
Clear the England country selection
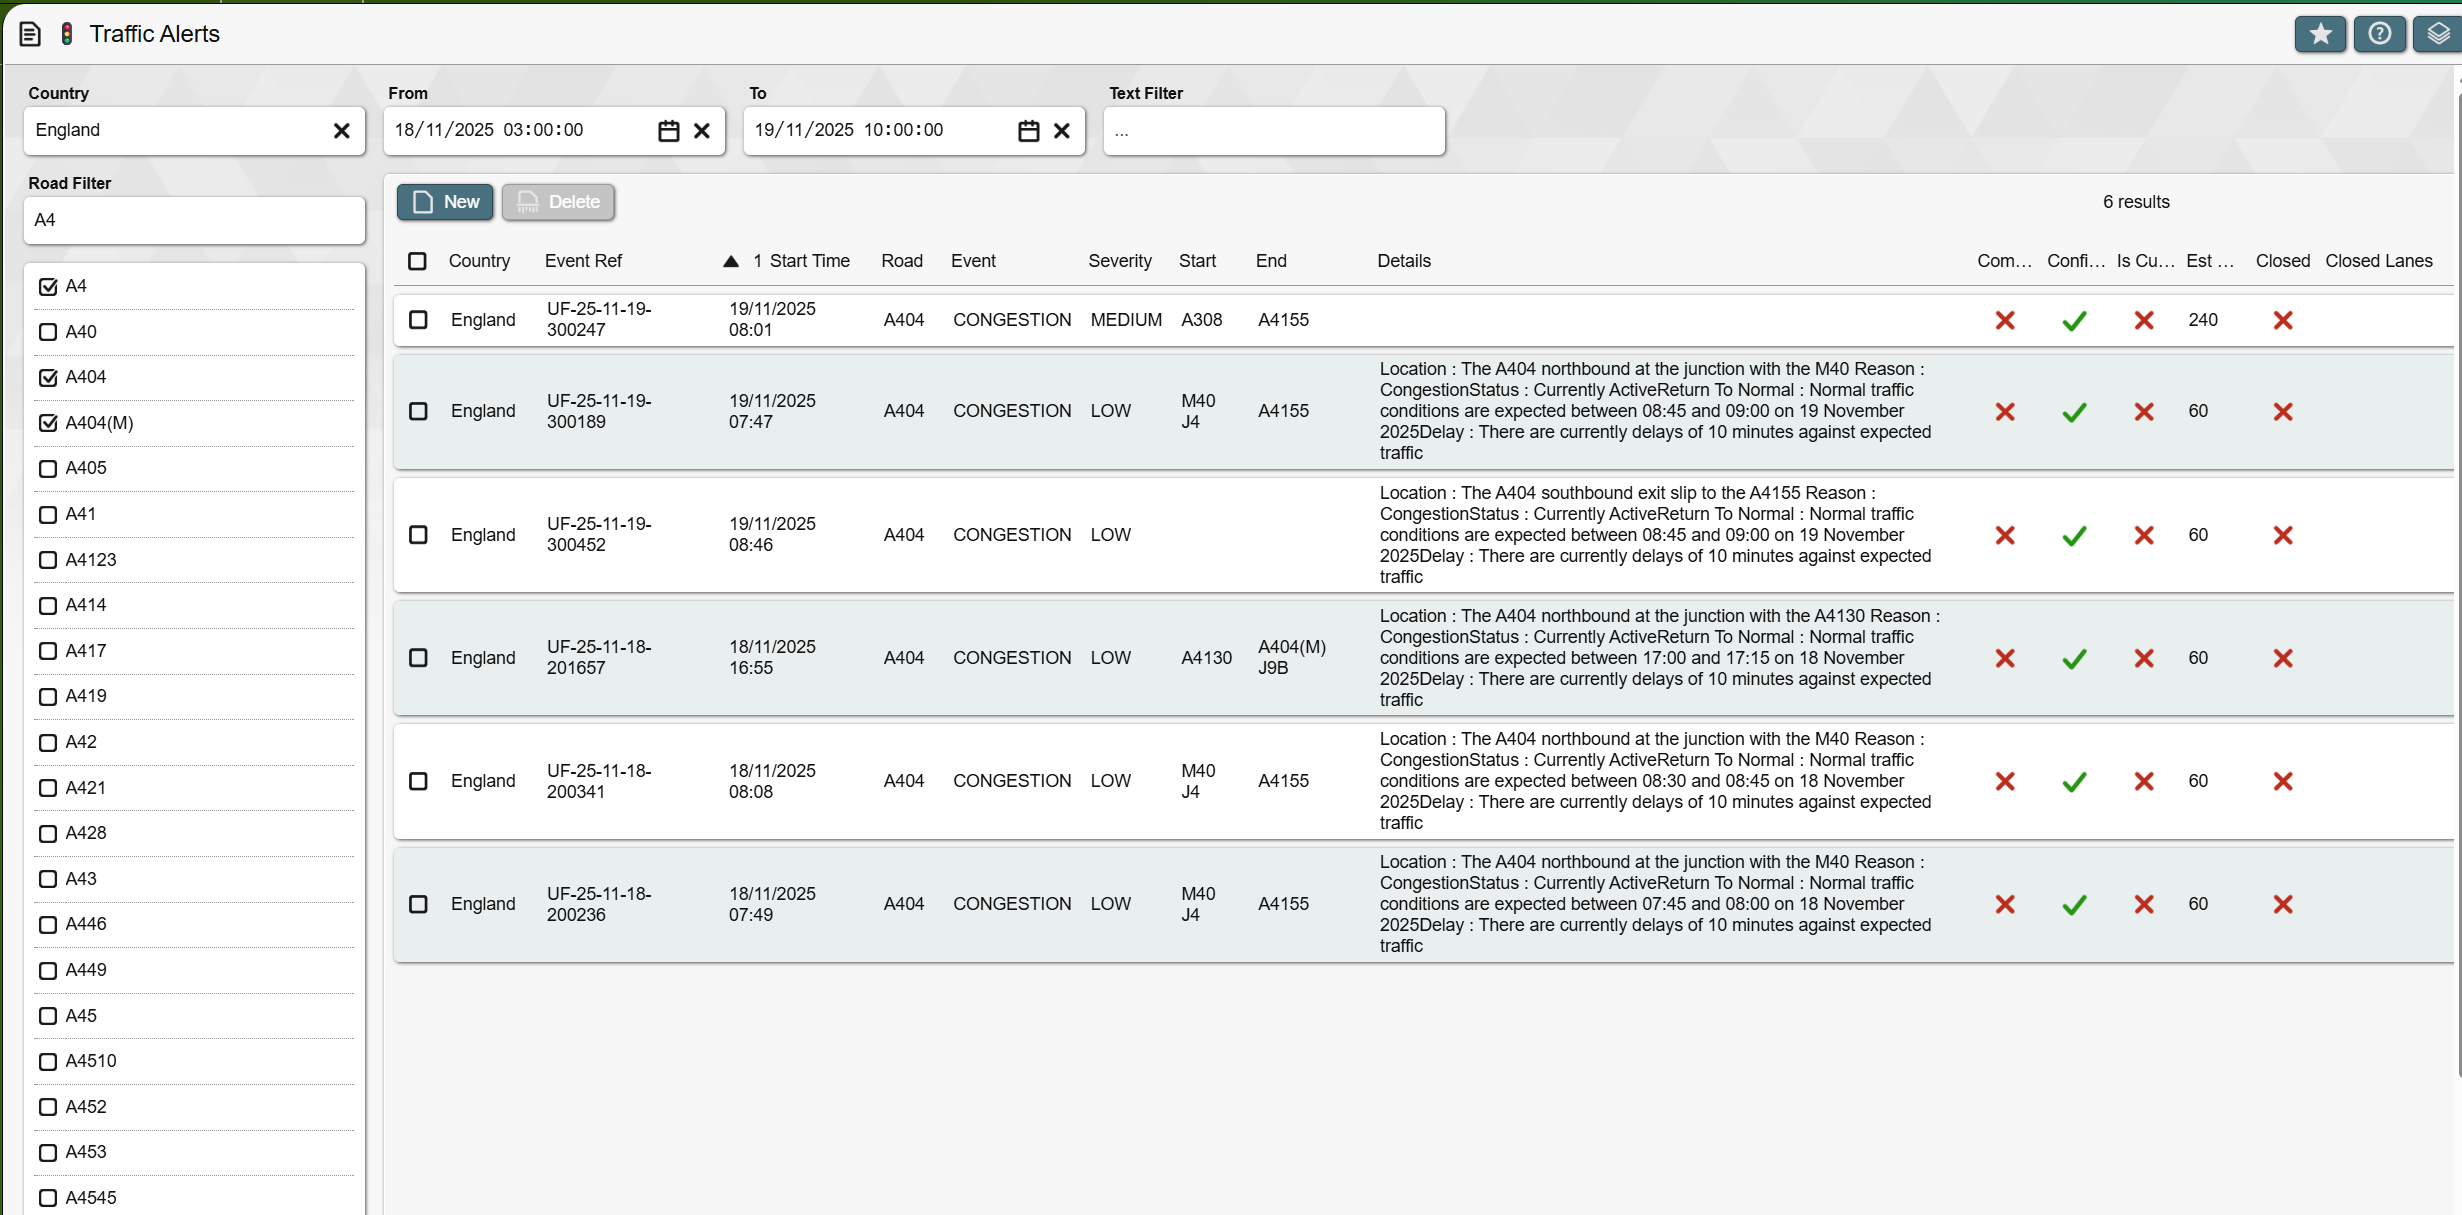pyautogui.click(x=341, y=131)
